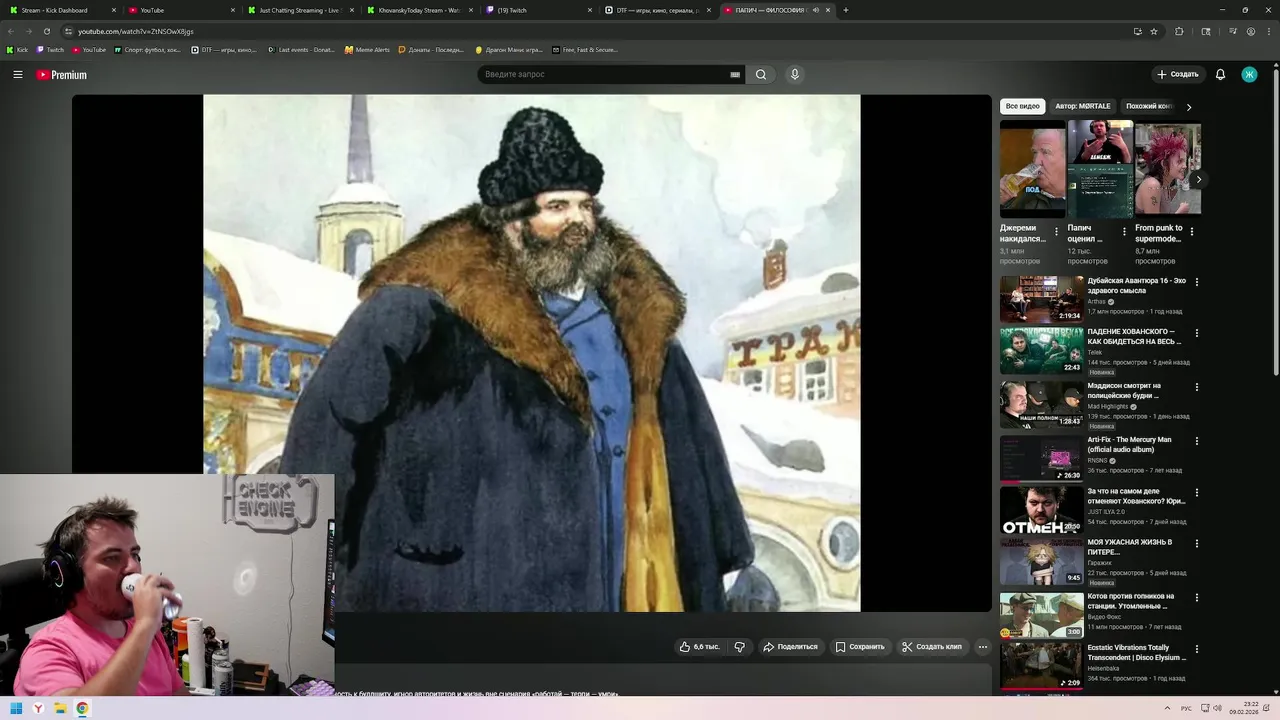This screenshot has width=1280, height=720.
Task: Click the YouTube search input field
Action: [x=603, y=74]
